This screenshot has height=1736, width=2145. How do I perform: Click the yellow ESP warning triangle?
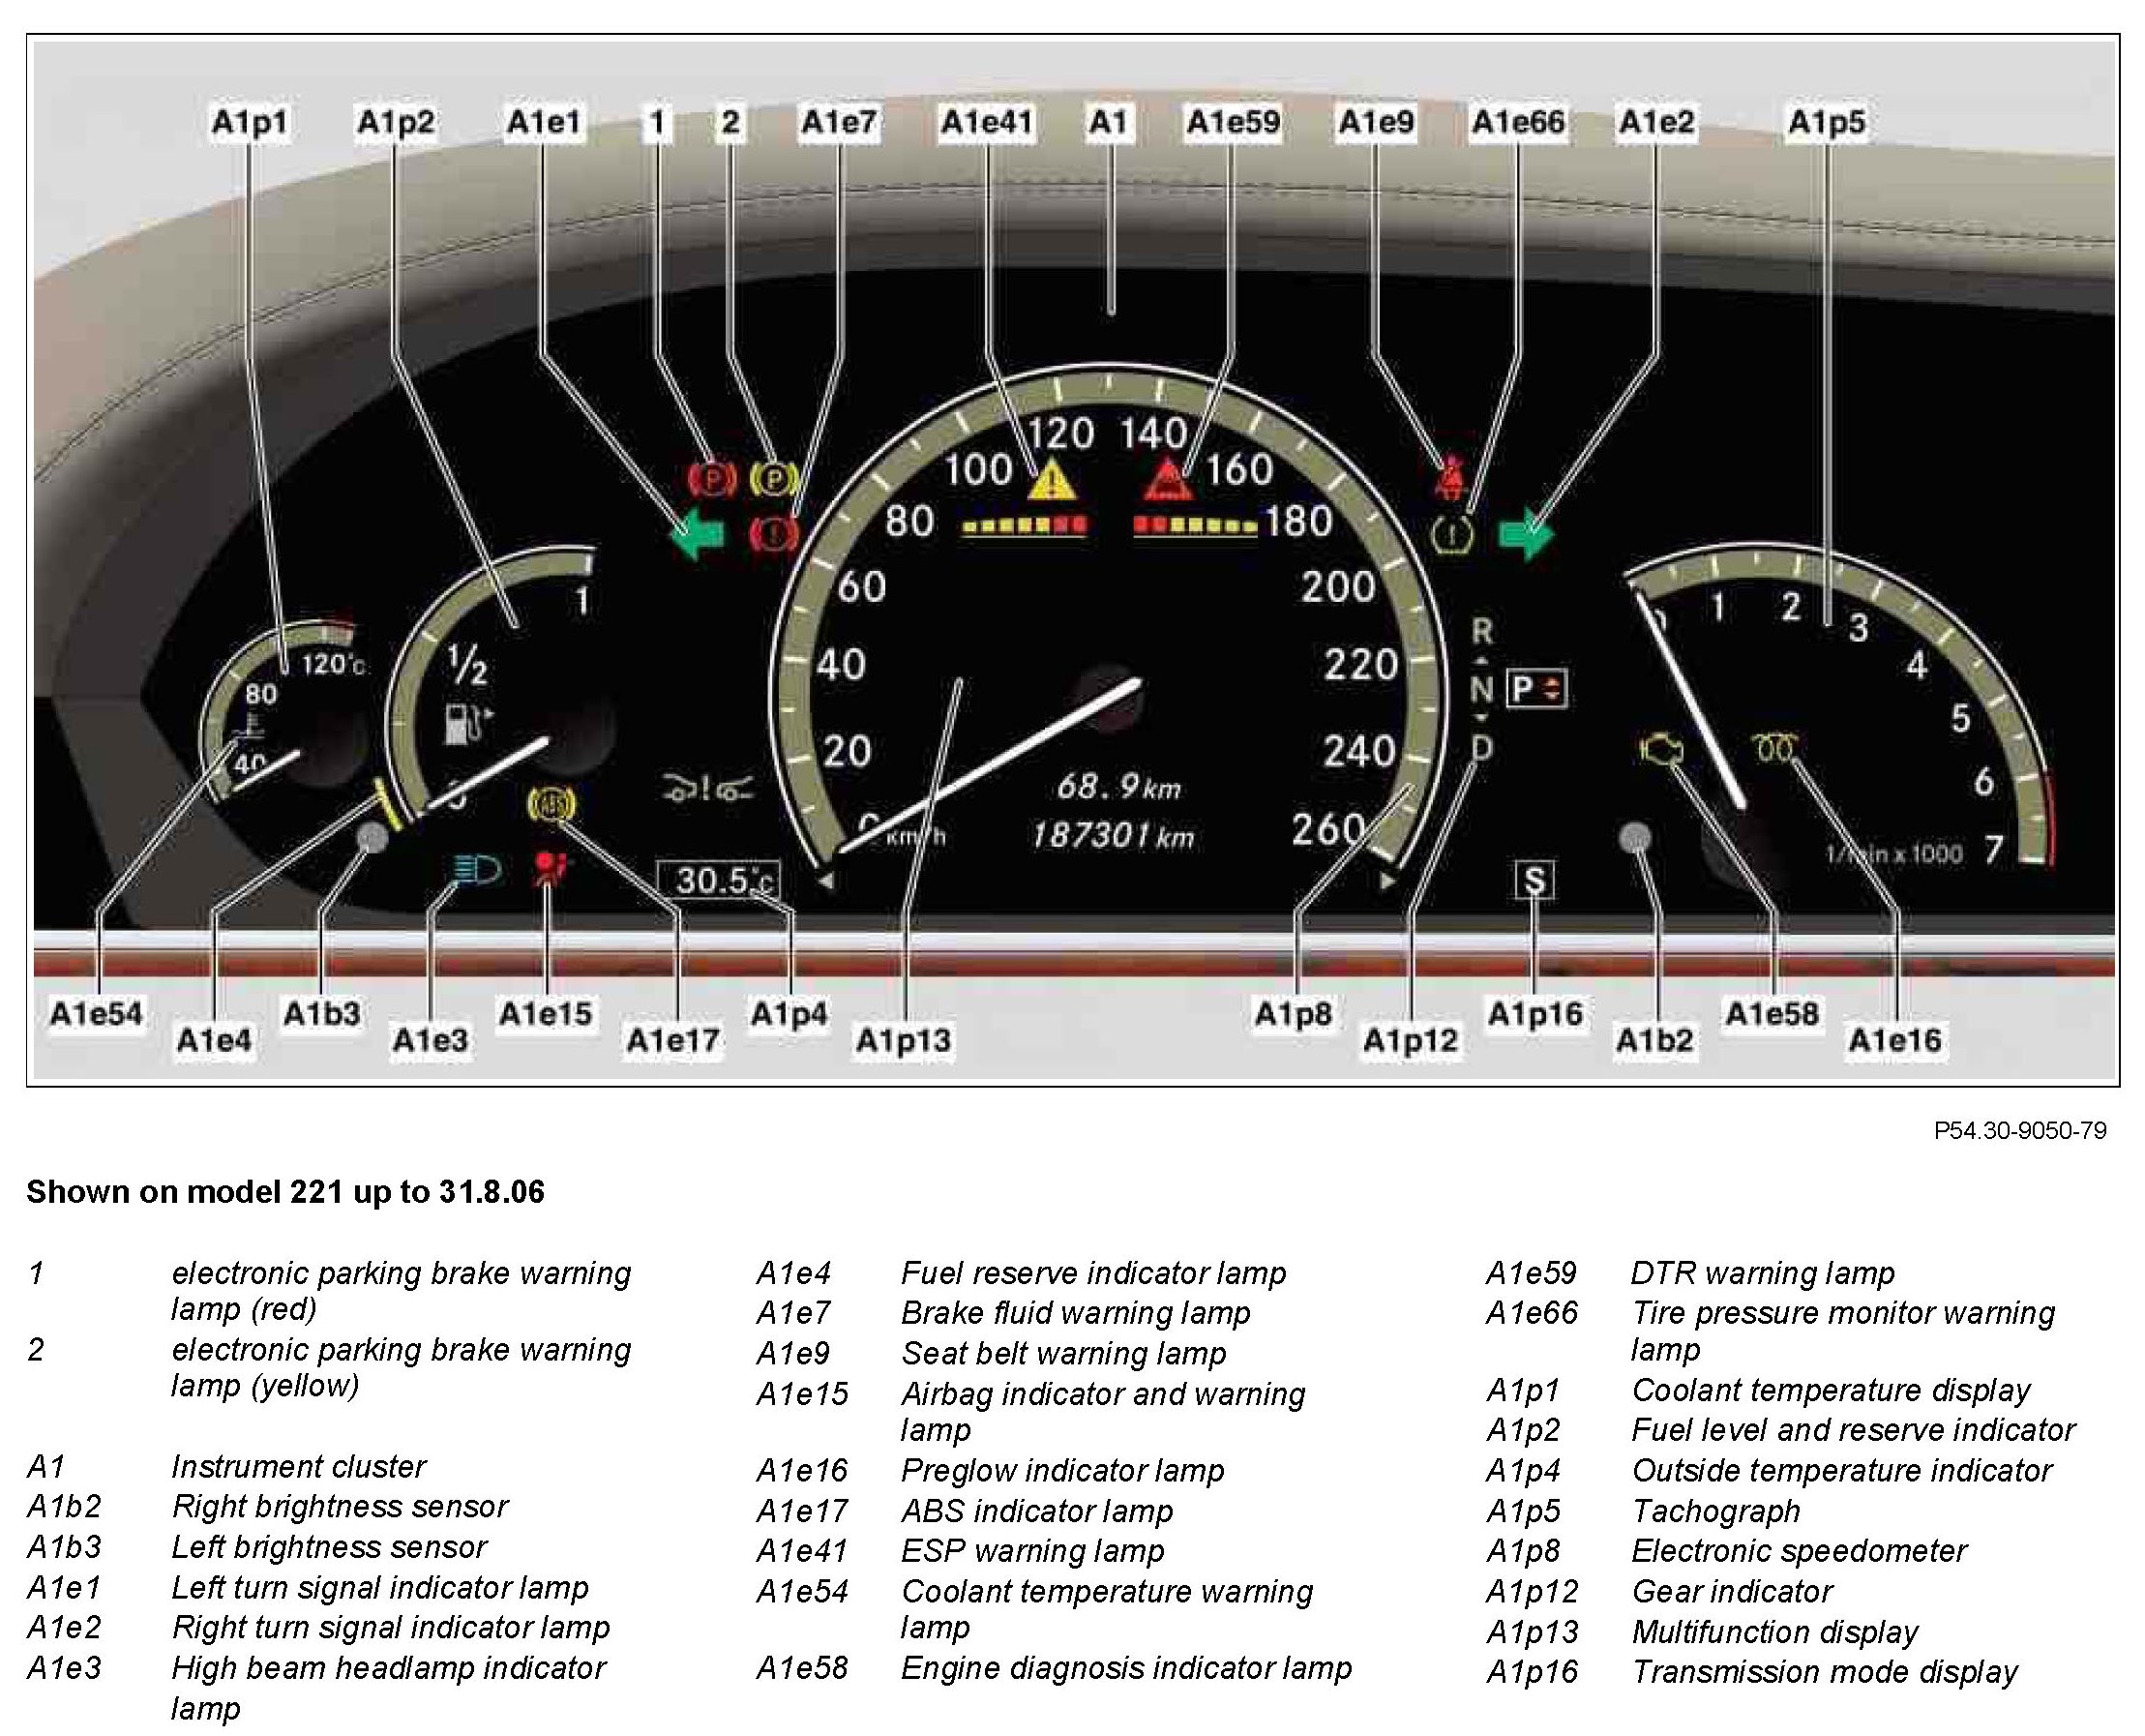[1053, 480]
